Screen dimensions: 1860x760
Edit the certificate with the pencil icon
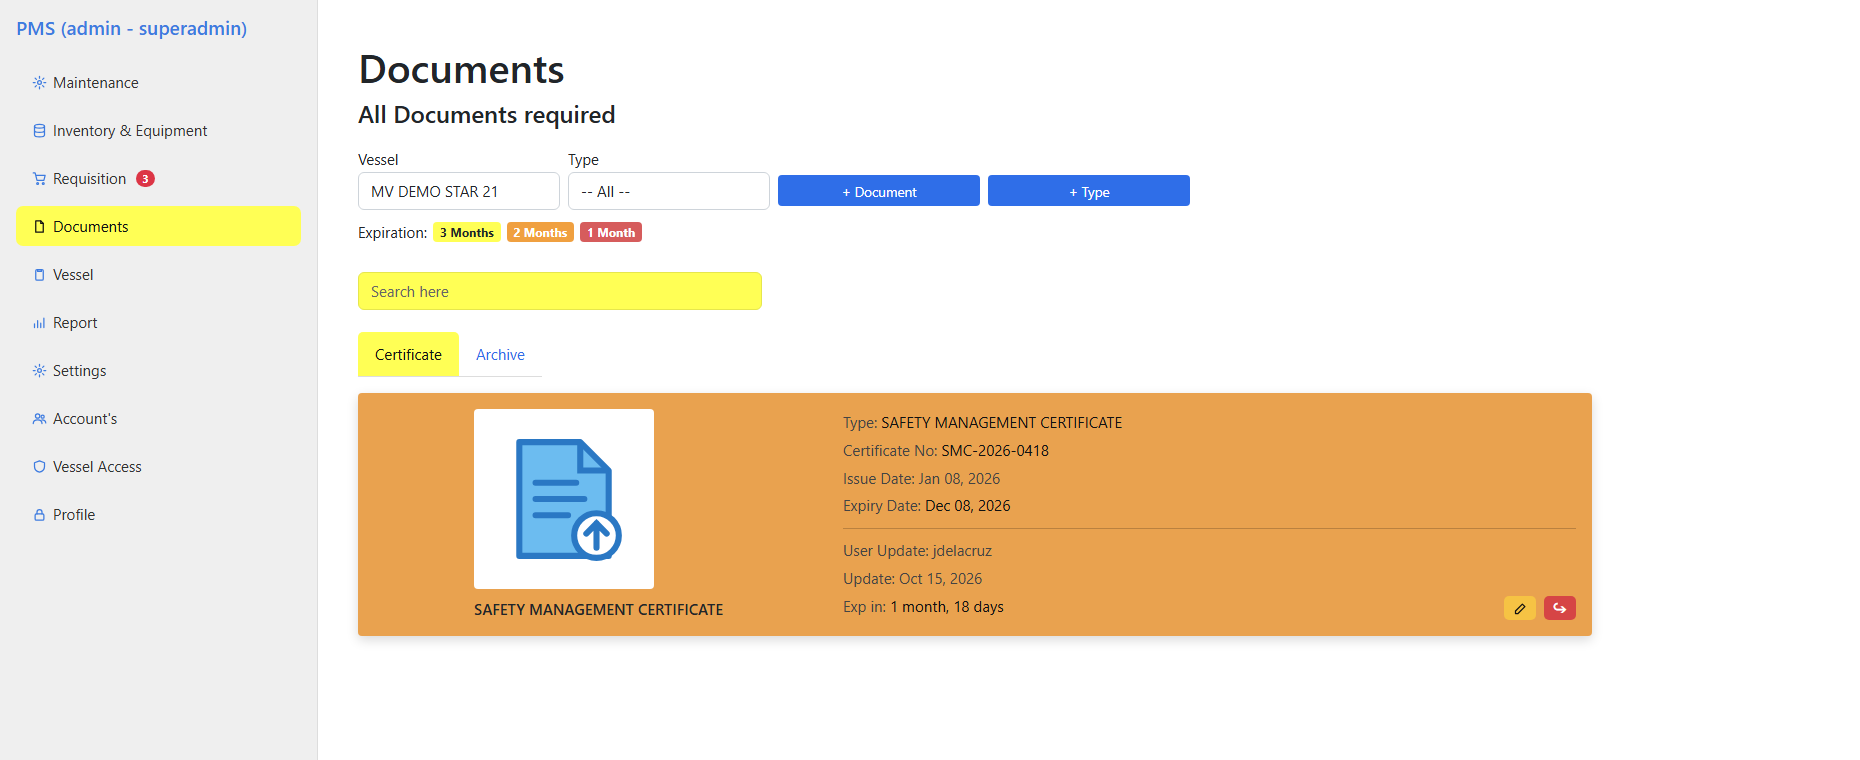point(1519,608)
